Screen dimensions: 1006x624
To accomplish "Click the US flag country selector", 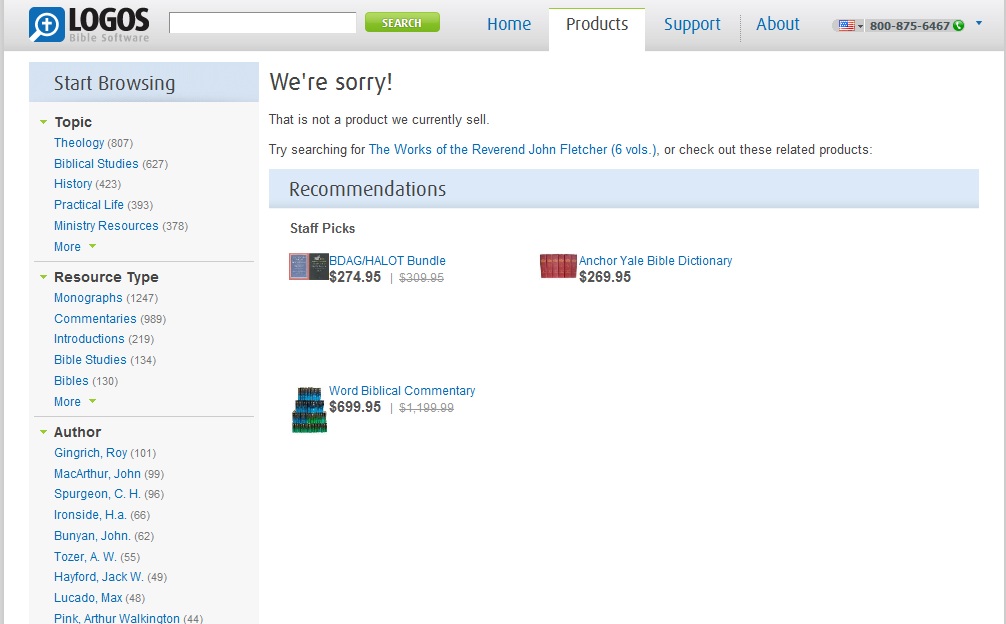I will coord(850,26).
